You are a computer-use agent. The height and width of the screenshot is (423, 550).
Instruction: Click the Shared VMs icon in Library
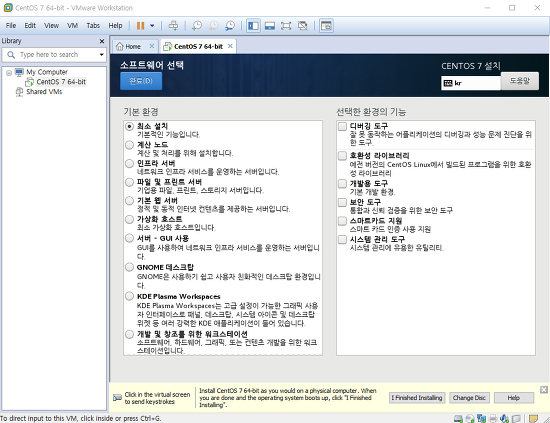[20, 92]
